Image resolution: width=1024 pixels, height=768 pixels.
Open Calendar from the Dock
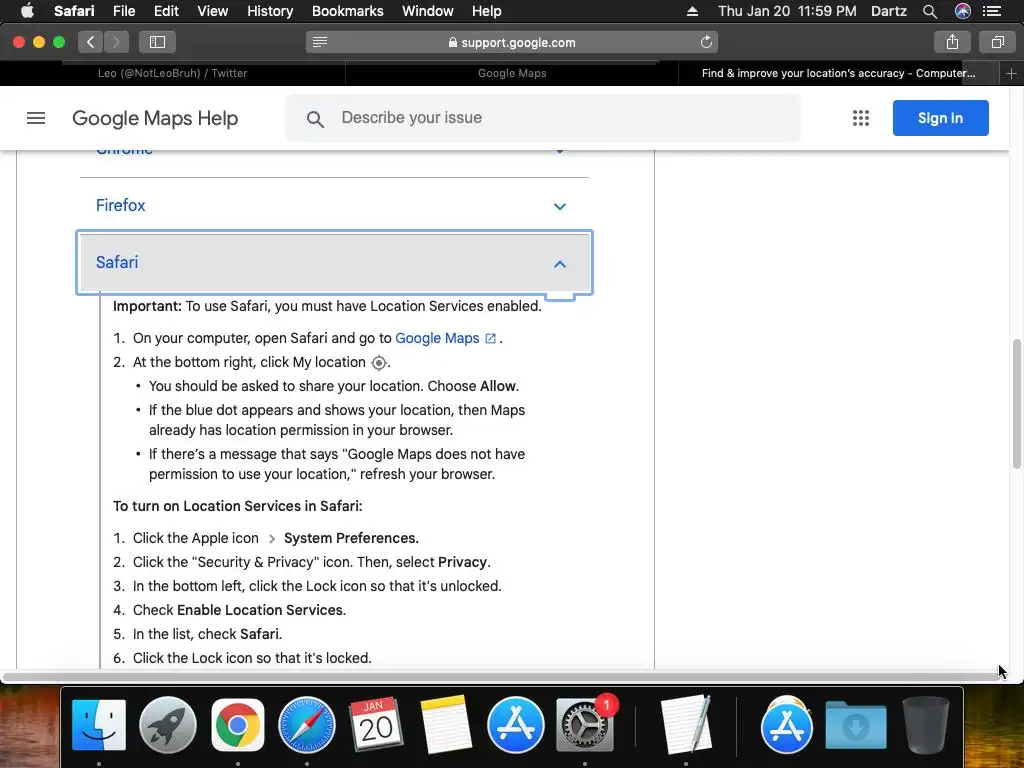(x=376, y=725)
